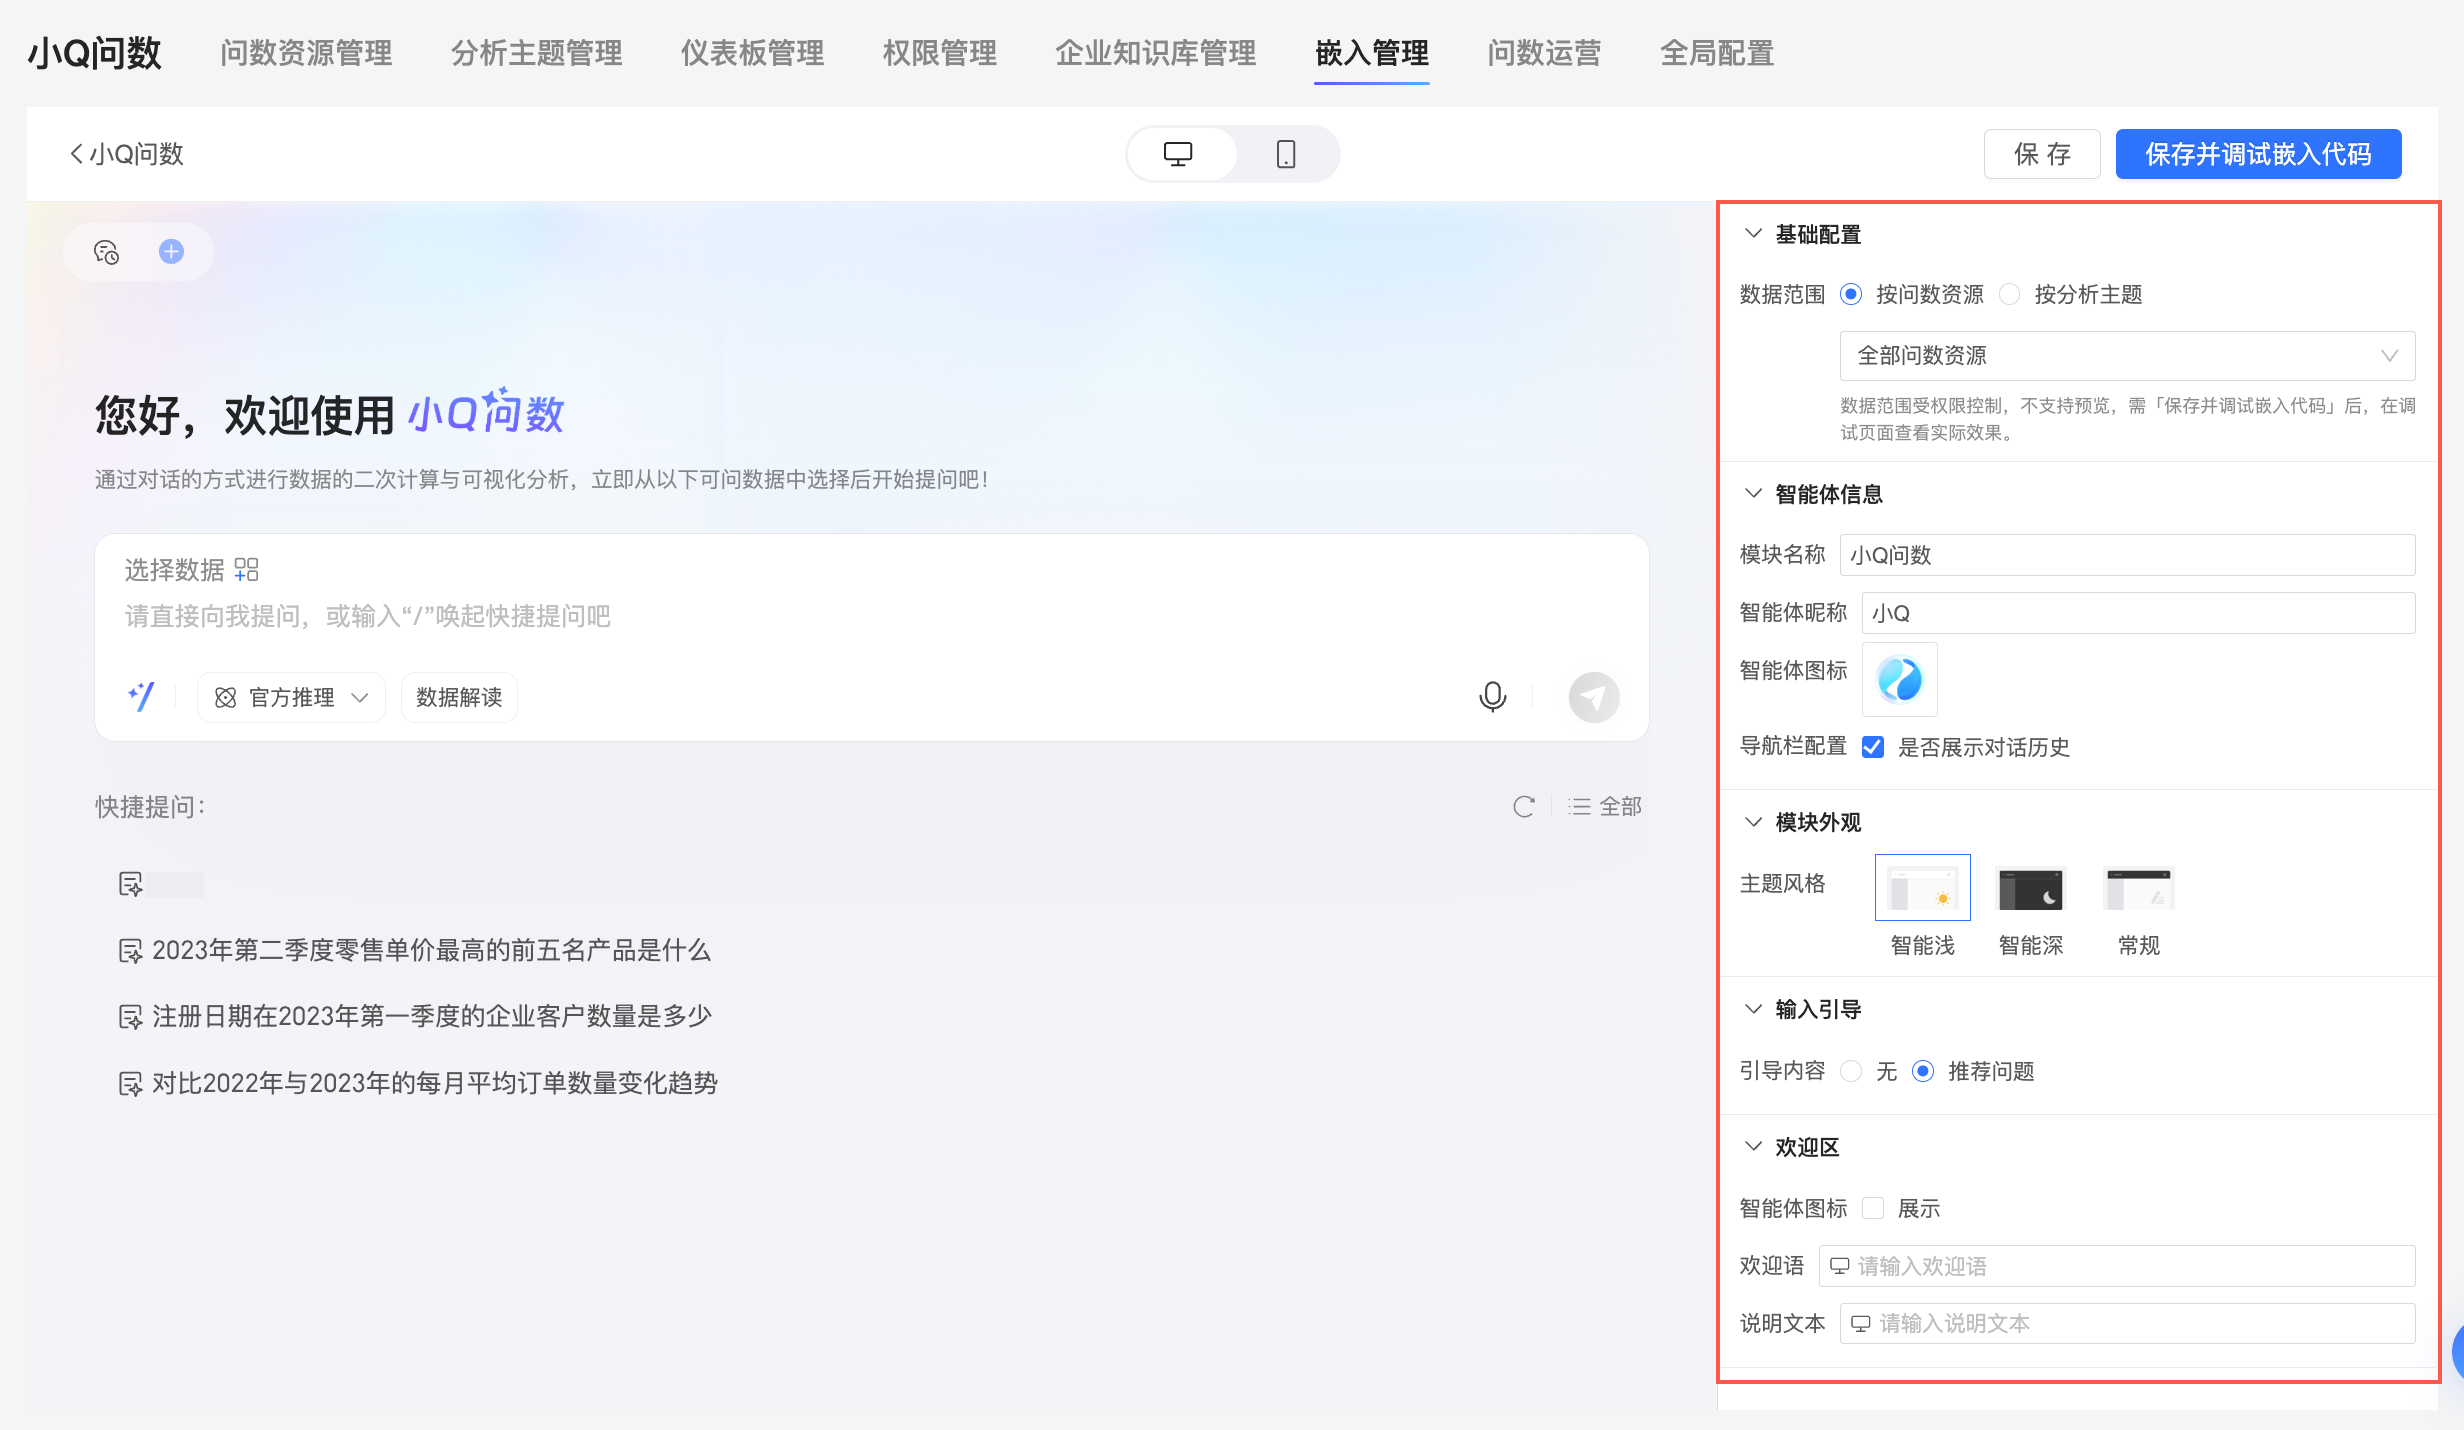Click the agent icon image
This screenshot has height=1430, width=2464.
point(1900,680)
